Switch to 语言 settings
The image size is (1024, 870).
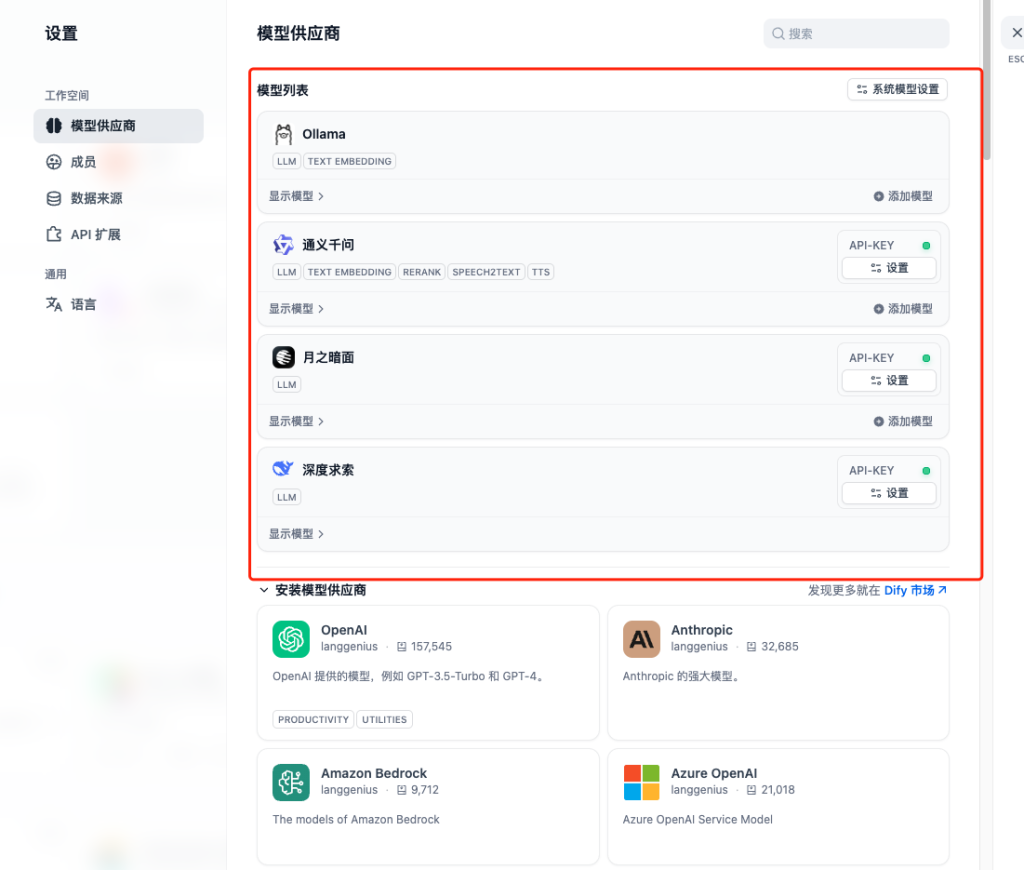coord(118,304)
